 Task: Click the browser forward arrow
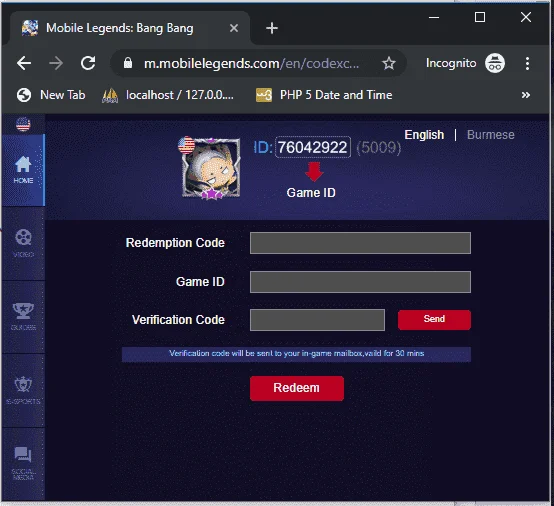point(56,64)
